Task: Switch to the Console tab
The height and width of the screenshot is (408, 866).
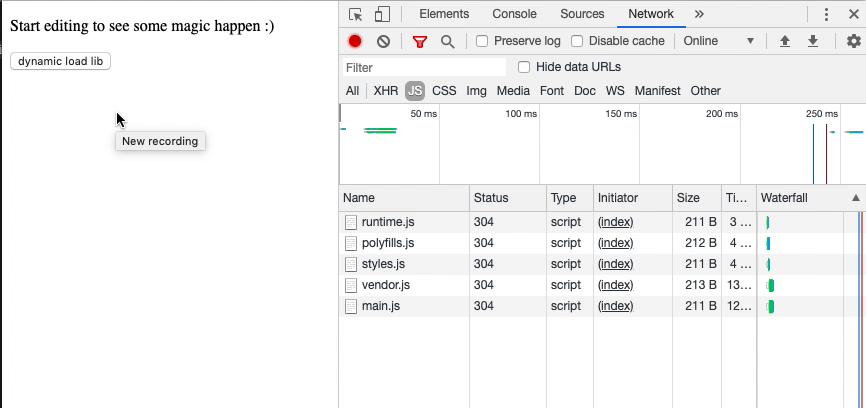Action: tap(514, 14)
